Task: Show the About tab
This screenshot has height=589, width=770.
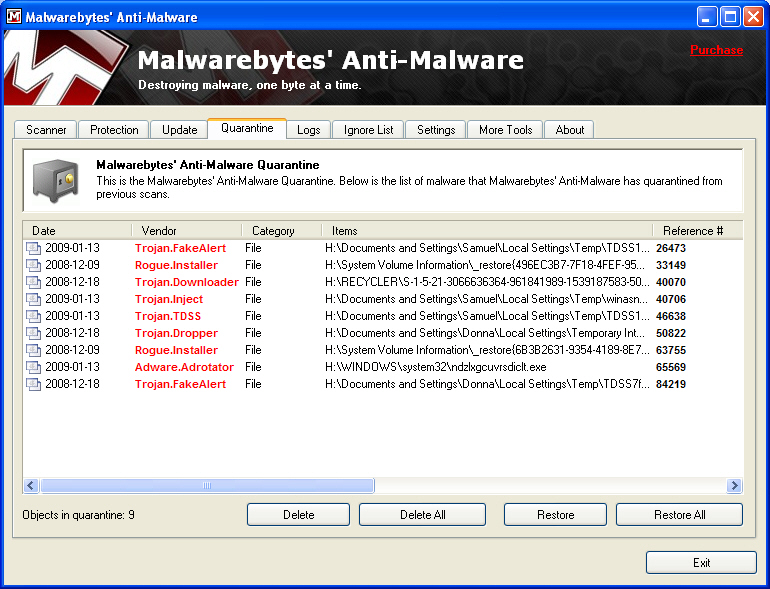Action: point(570,130)
